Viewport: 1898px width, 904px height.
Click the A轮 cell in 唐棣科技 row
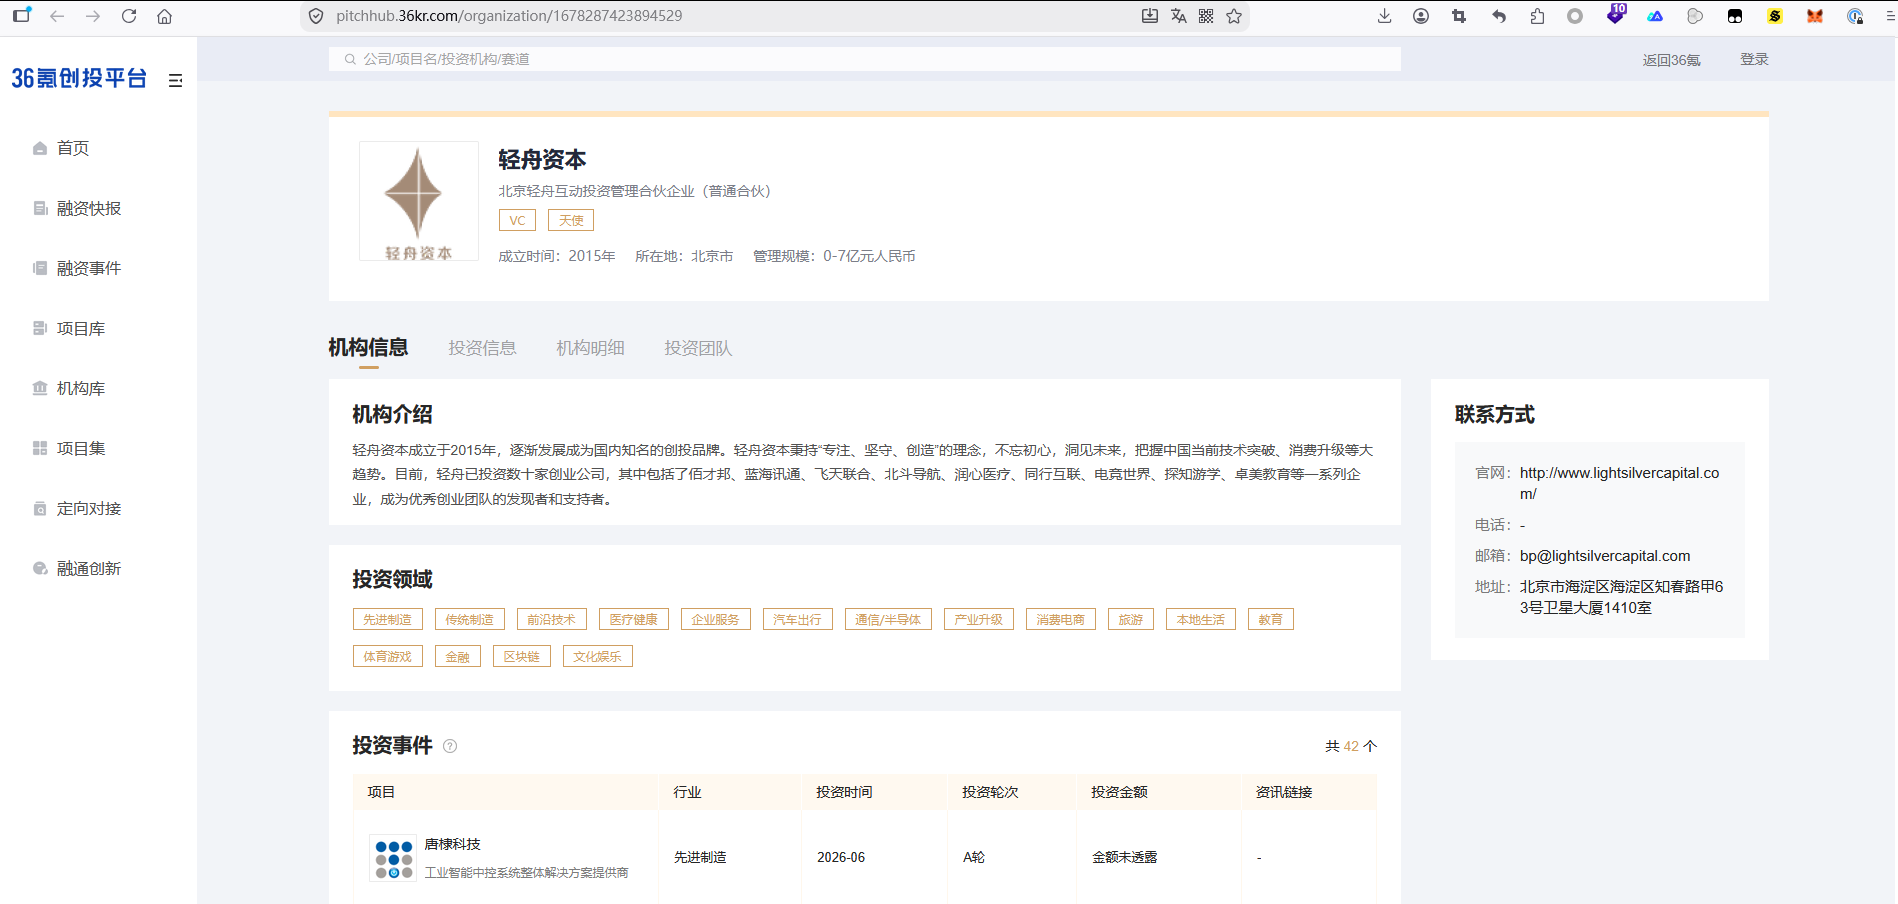pos(974,857)
